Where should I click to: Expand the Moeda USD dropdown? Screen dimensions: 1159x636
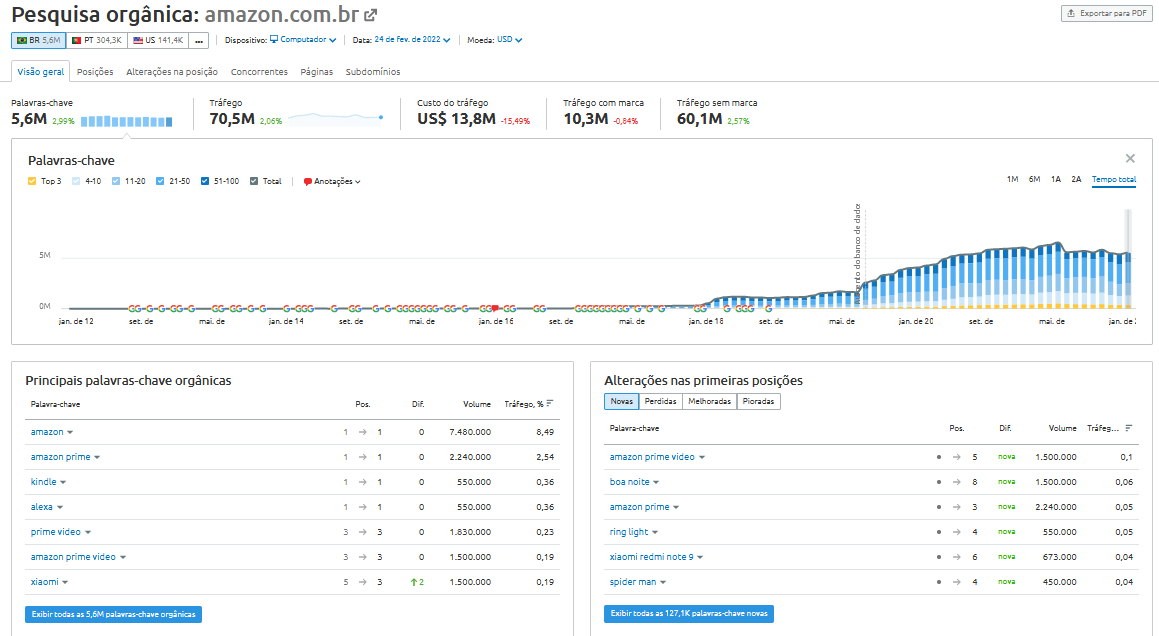coord(510,40)
